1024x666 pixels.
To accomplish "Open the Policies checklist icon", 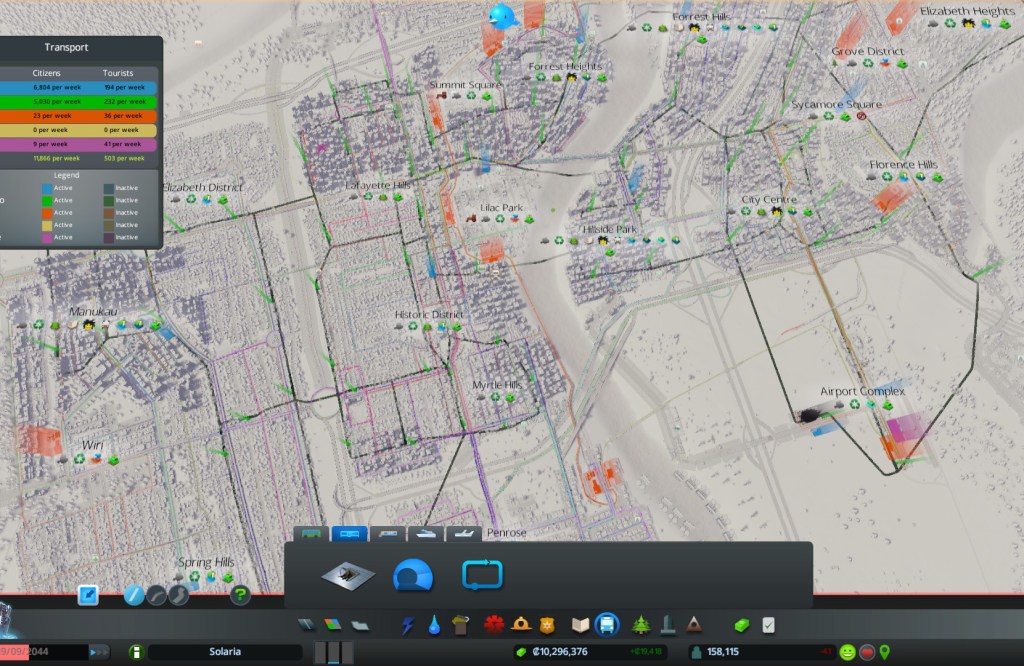I will 768,625.
